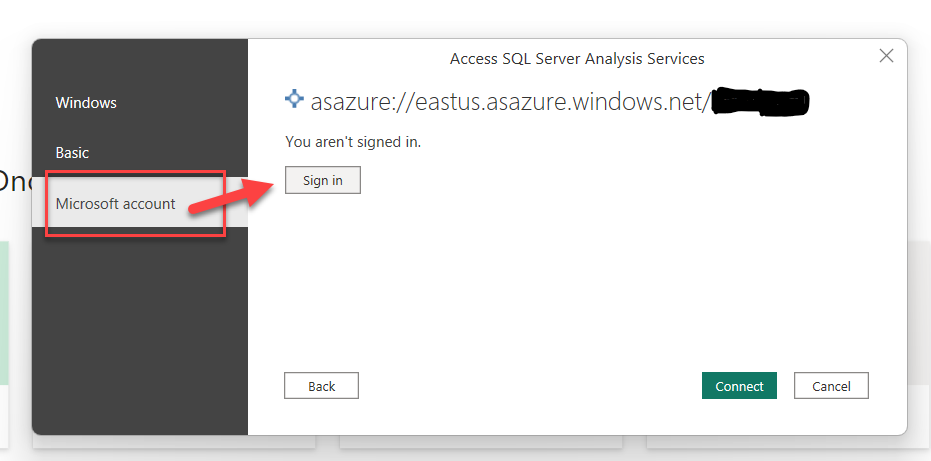The height and width of the screenshot is (461, 931).
Task: Select the Windows authentication tab
Action: (86, 103)
